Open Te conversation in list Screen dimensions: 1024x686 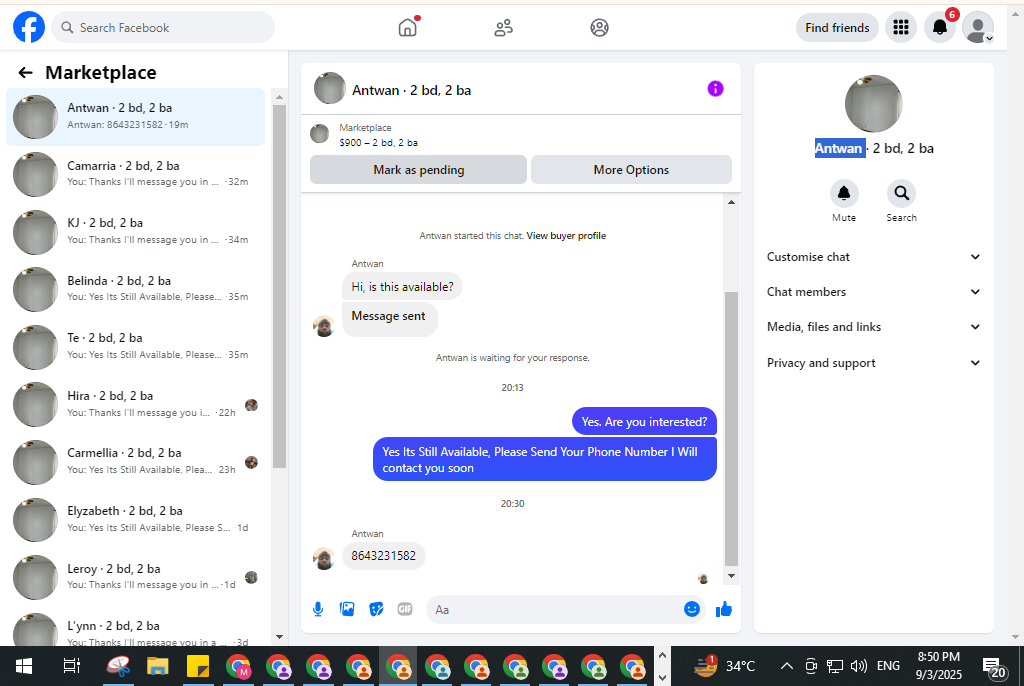[136, 346]
